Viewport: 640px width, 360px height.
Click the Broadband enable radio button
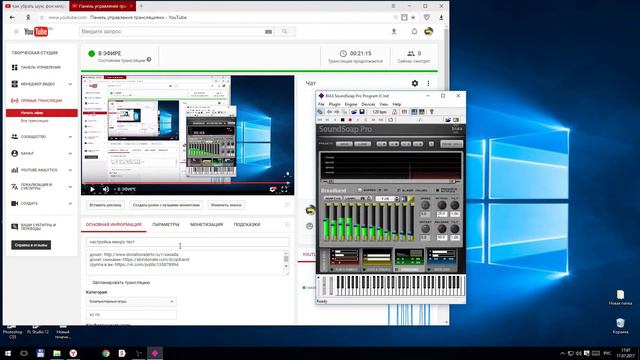[360, 190]
